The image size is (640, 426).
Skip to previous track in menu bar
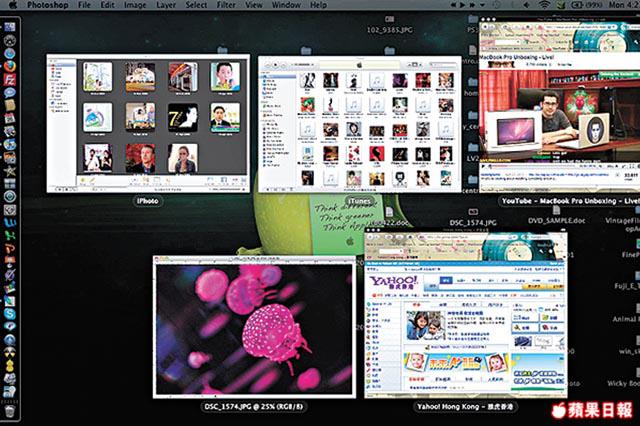click(453, 5)
